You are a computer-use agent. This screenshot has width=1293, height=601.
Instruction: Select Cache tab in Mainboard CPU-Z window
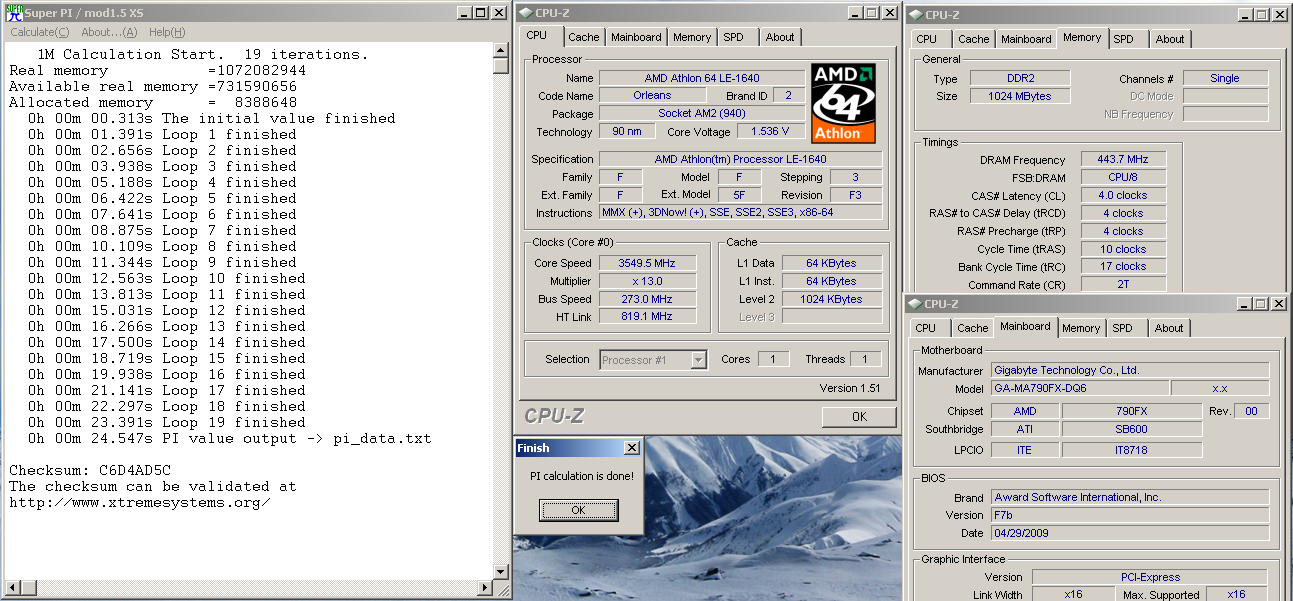(x=973, y=328)
